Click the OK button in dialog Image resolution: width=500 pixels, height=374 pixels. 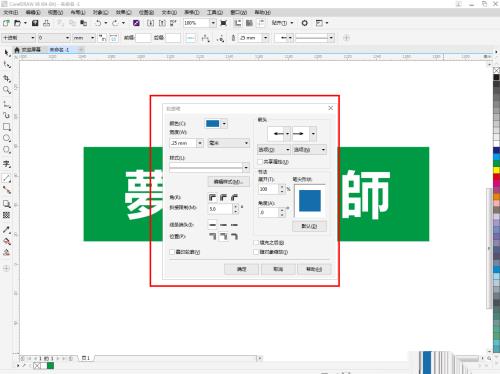[241, 269]
